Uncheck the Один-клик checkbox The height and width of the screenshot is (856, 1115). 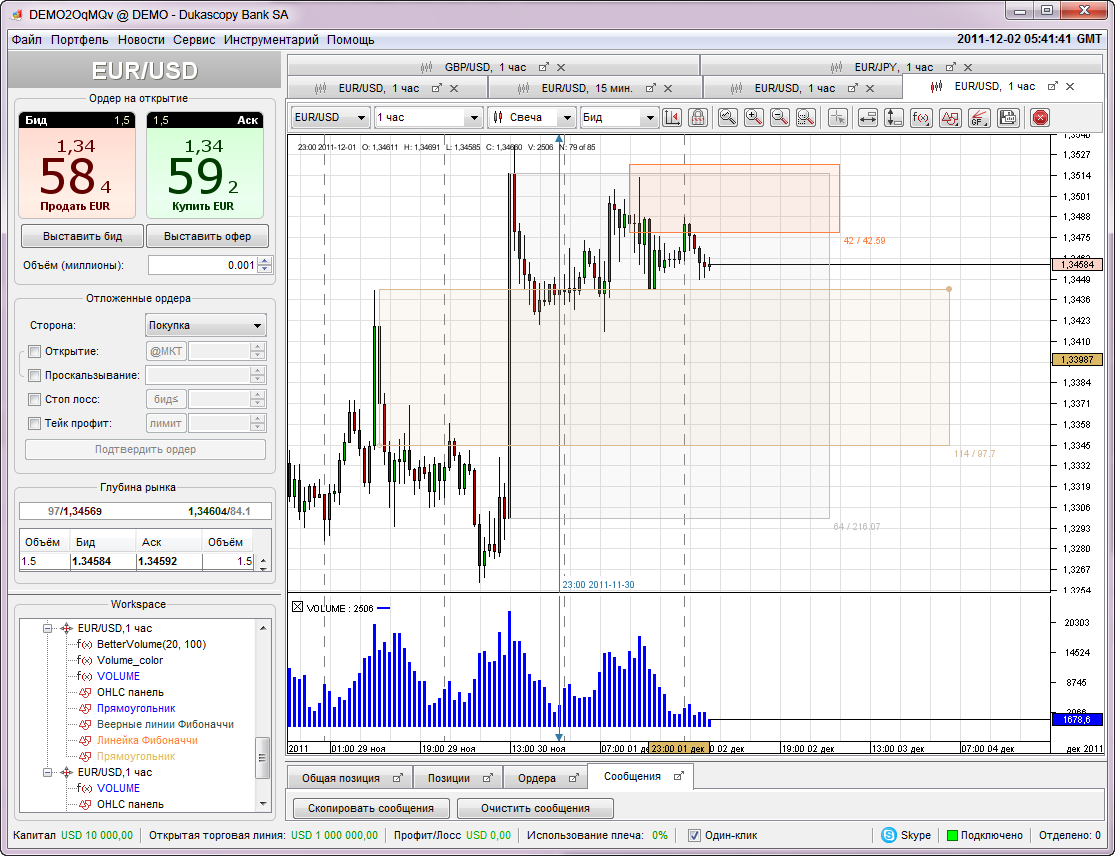point(694,835)
